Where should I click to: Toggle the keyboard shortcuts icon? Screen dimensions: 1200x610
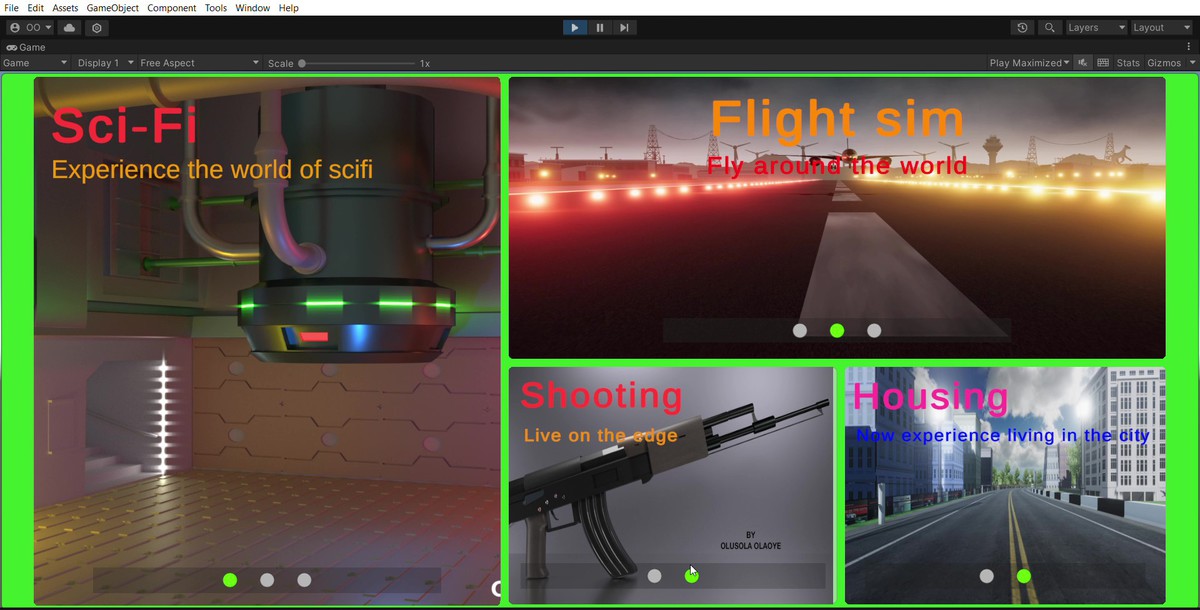1103,63
